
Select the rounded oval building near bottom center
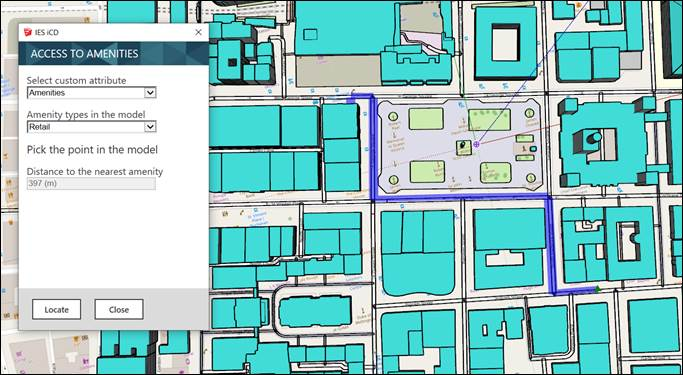pos(315,311)
